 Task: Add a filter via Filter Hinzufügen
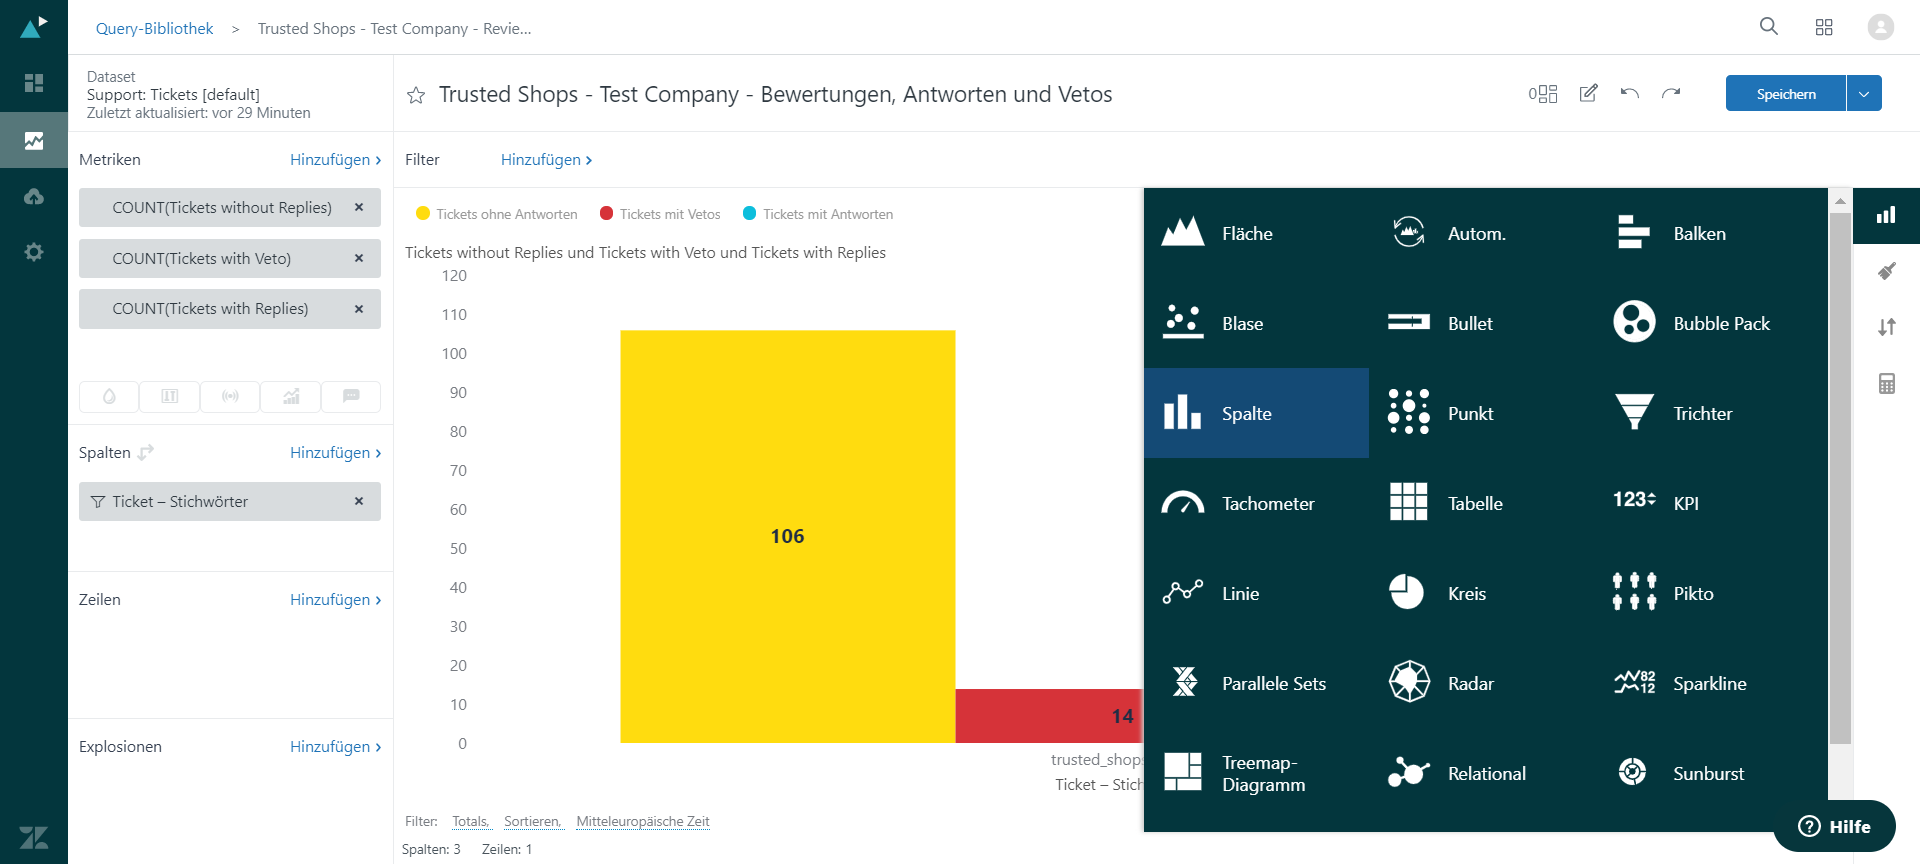pos(546,160)
